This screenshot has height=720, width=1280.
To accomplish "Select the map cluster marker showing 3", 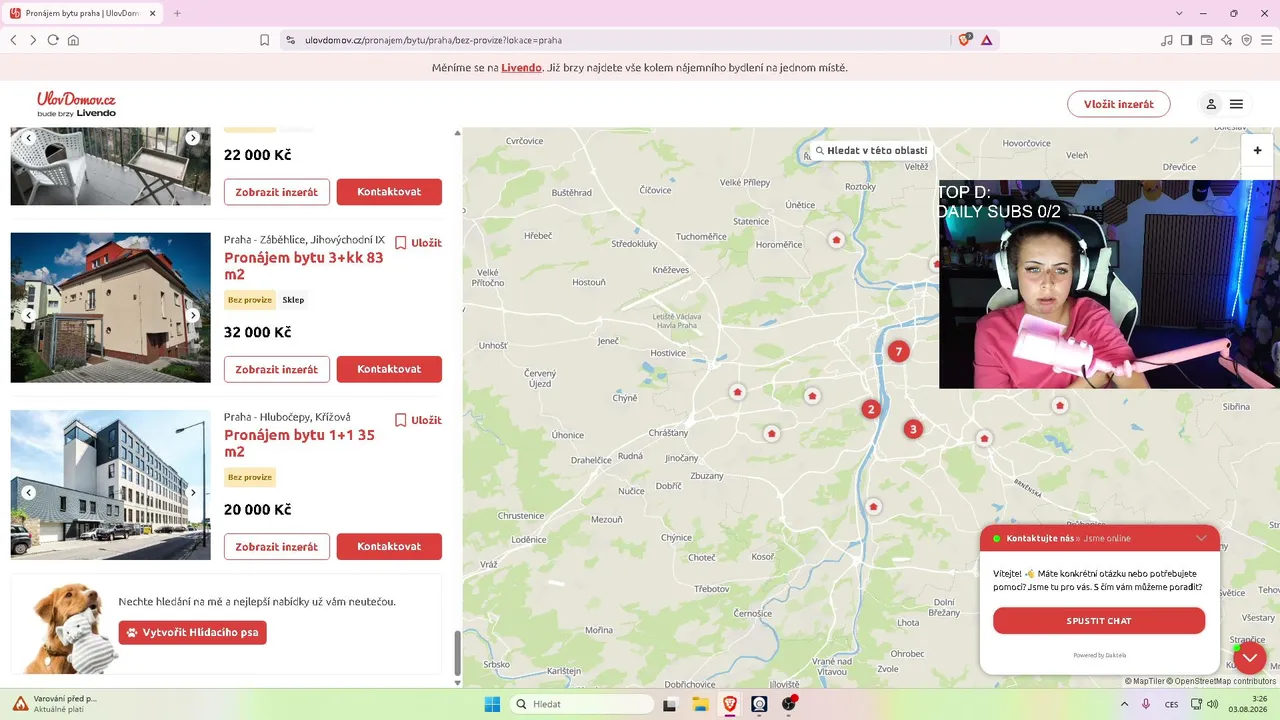I will (913, 429).
